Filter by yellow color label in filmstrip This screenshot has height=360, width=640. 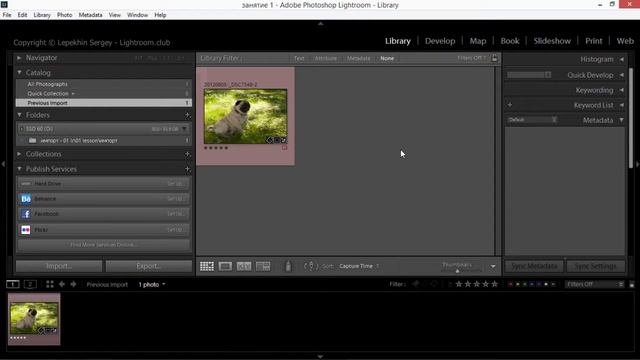[518, 284]
